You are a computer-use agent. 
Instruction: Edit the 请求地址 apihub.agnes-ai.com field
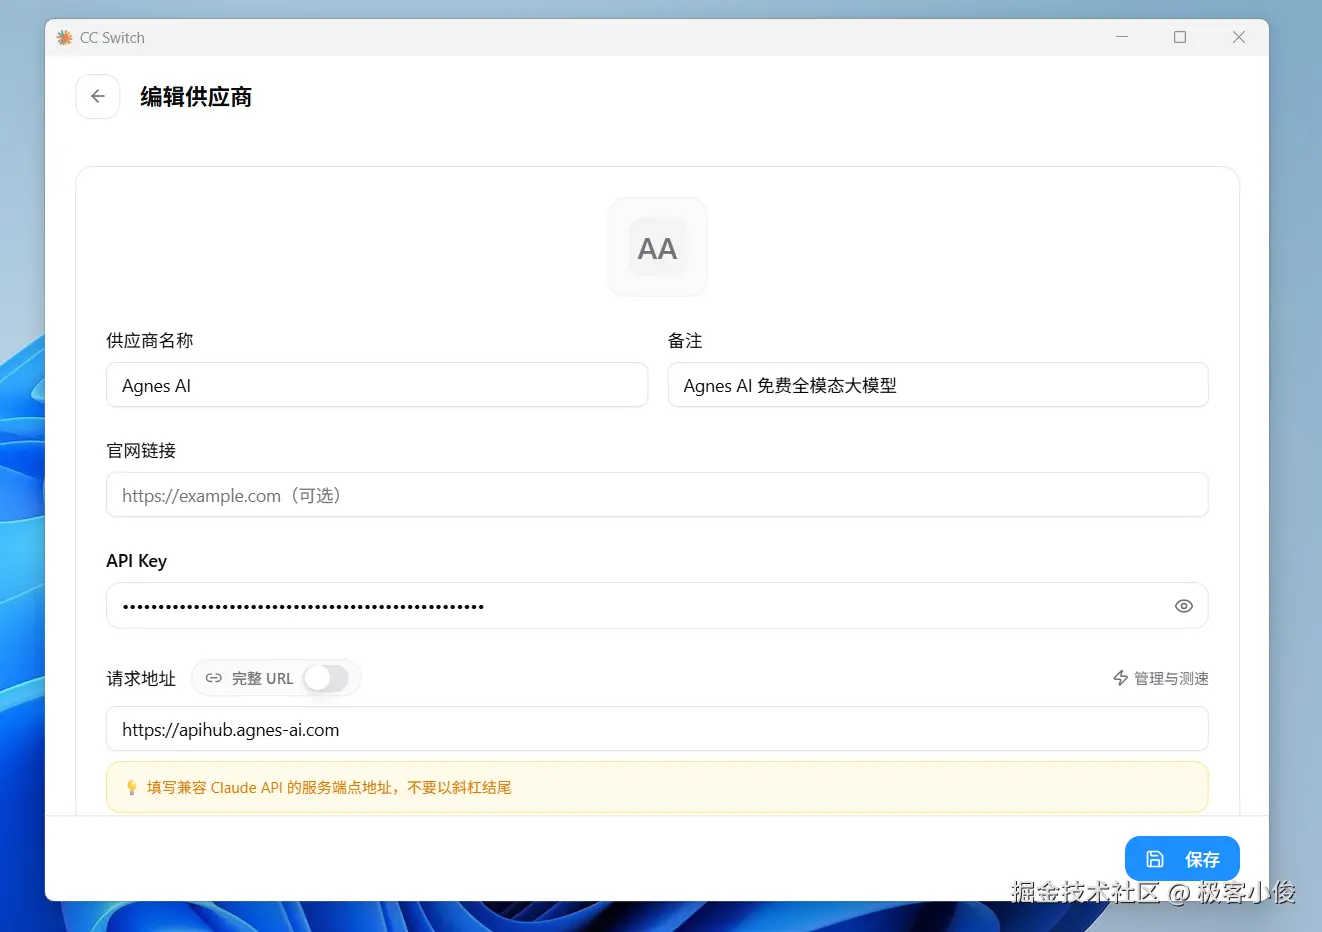point(657,729)
